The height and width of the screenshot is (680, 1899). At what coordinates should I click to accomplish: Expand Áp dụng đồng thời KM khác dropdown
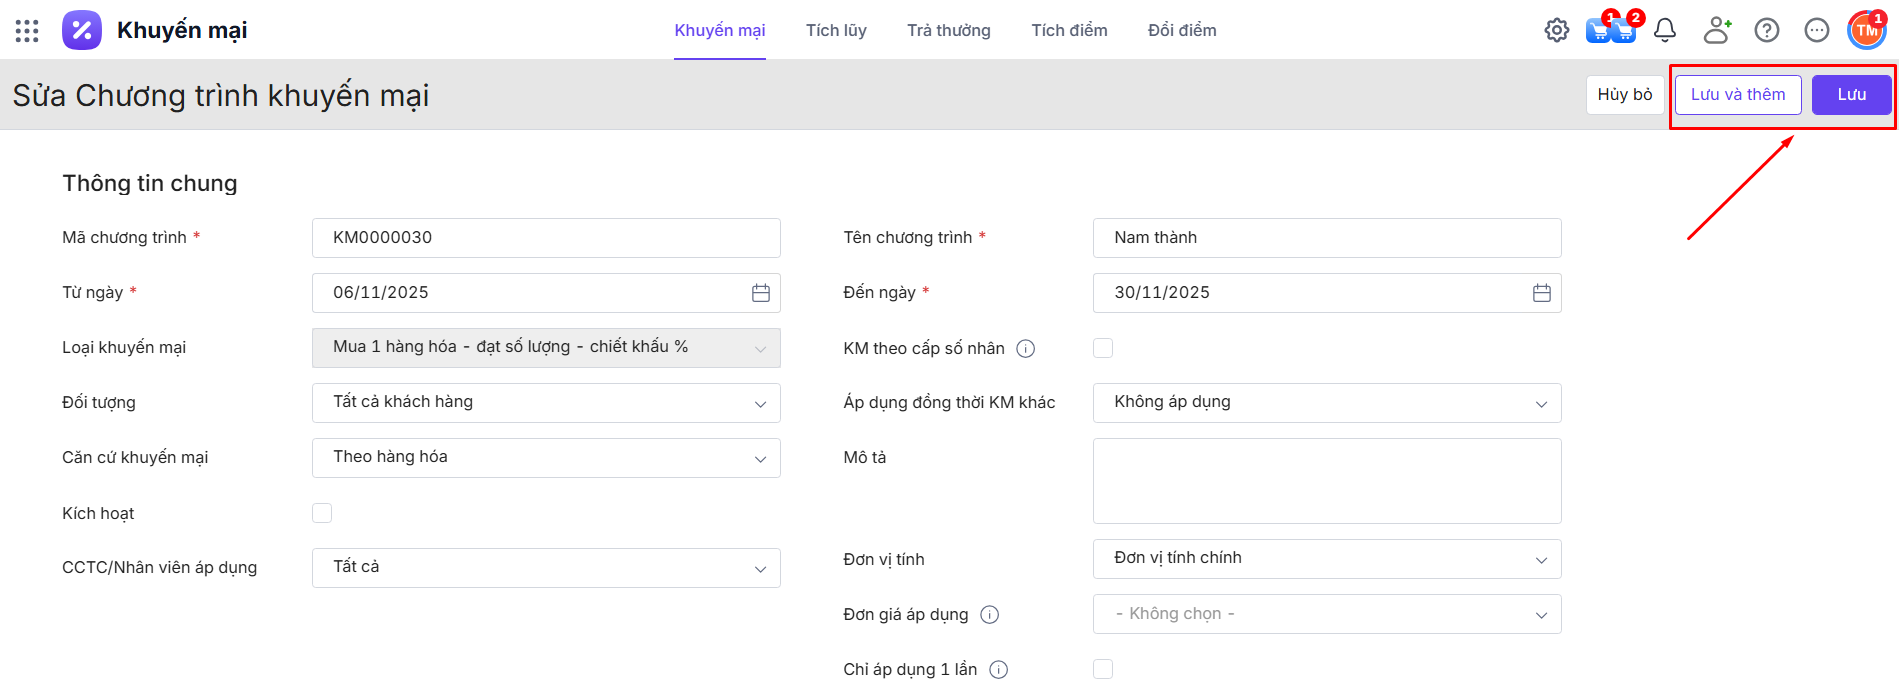point(1326,403)
